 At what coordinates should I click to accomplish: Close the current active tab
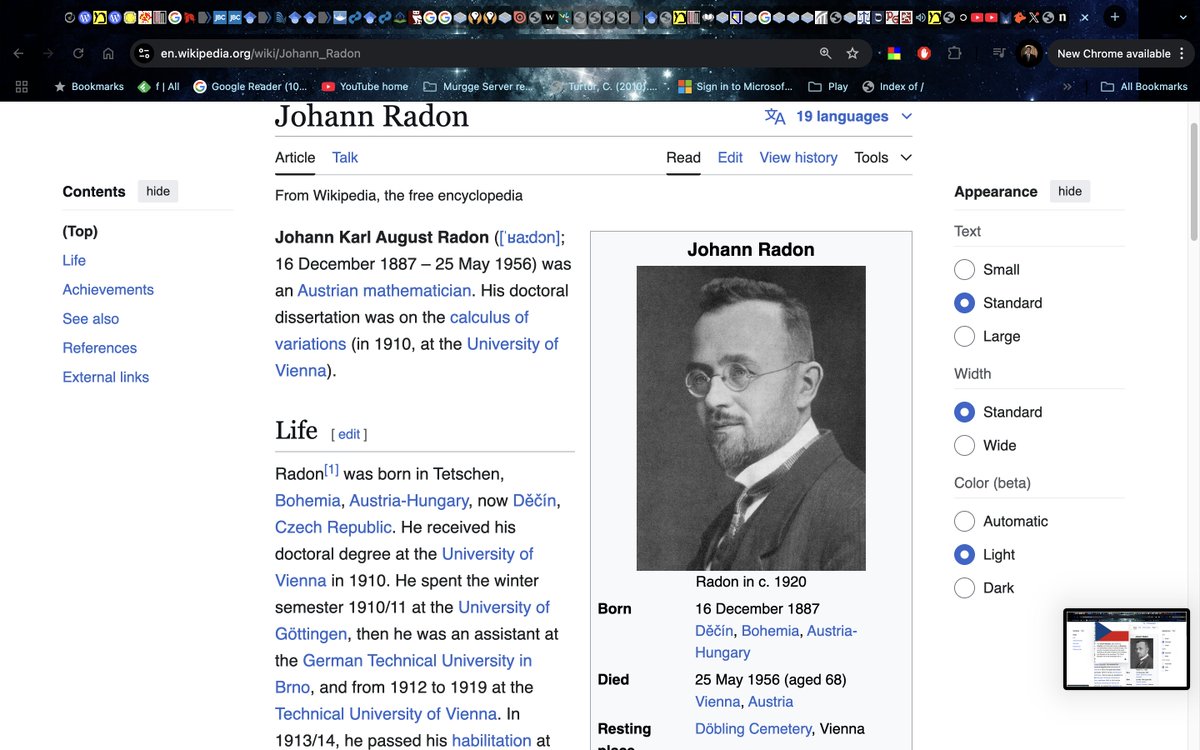pos(1084,17)
